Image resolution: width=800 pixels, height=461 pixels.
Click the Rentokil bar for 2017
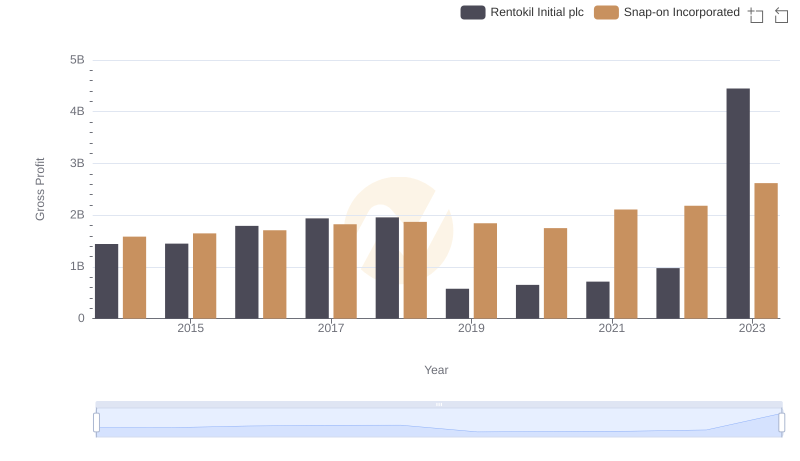[317, 269]
